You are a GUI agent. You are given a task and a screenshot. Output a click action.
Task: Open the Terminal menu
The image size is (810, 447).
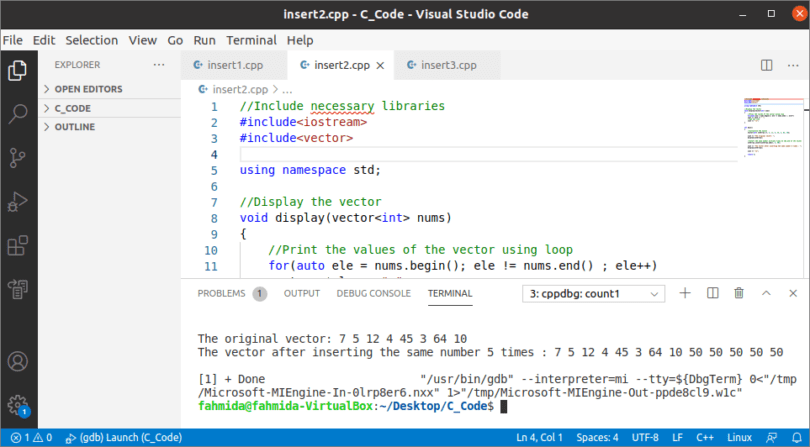click(x=251, y=40)
